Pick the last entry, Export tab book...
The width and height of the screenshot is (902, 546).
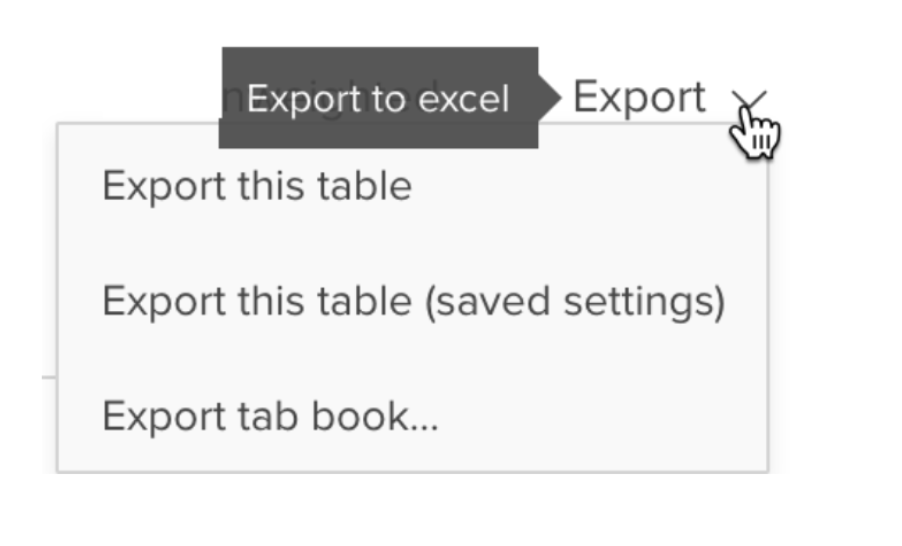(x=270, y=416)
